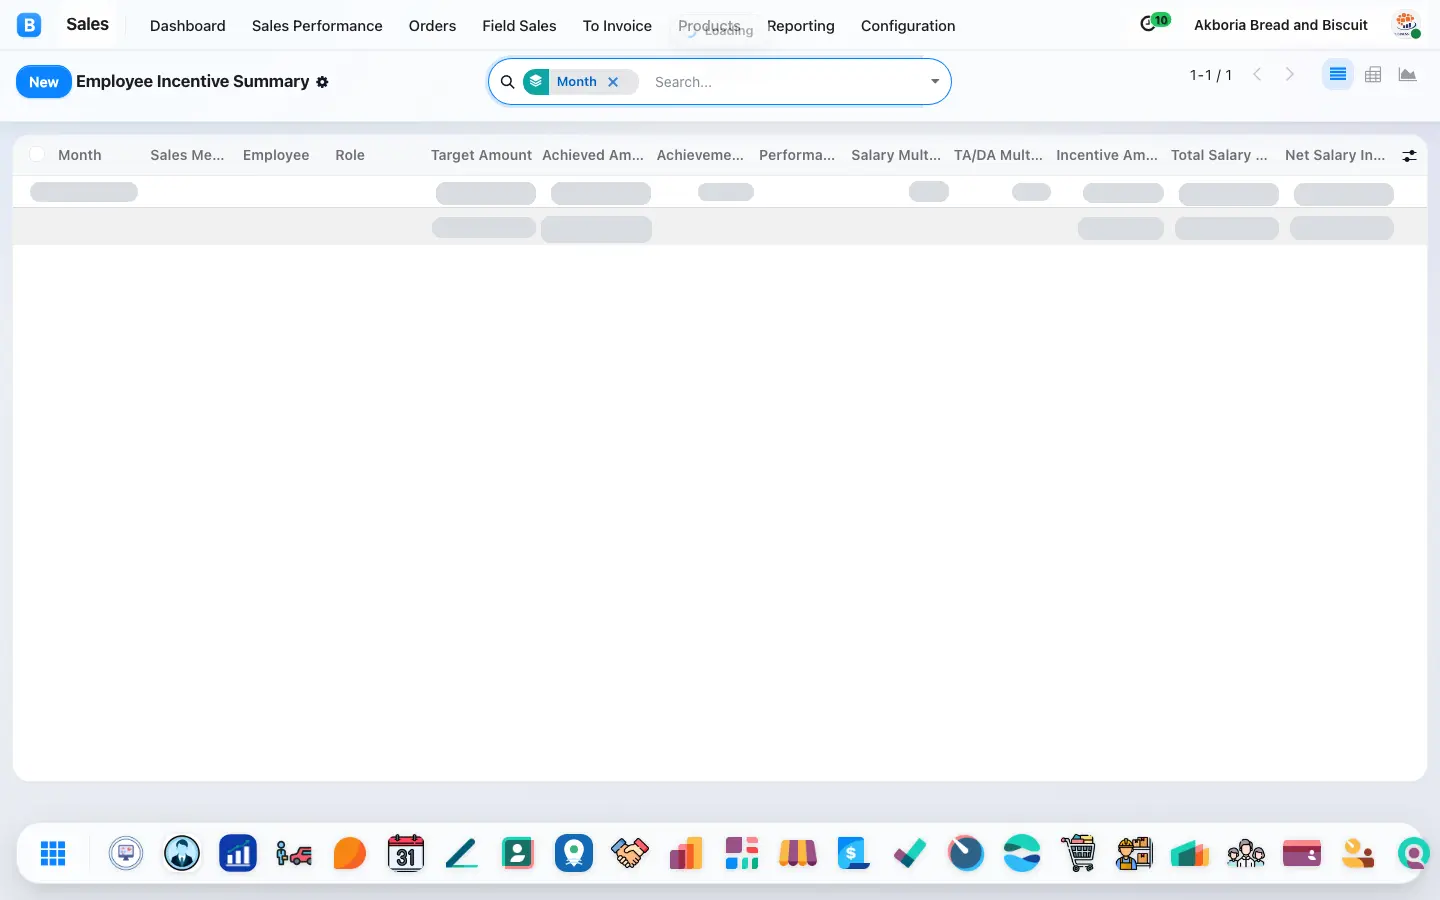Open the Field Sales menu
The width and height of the screenshot is (1440, 900).
519,26
